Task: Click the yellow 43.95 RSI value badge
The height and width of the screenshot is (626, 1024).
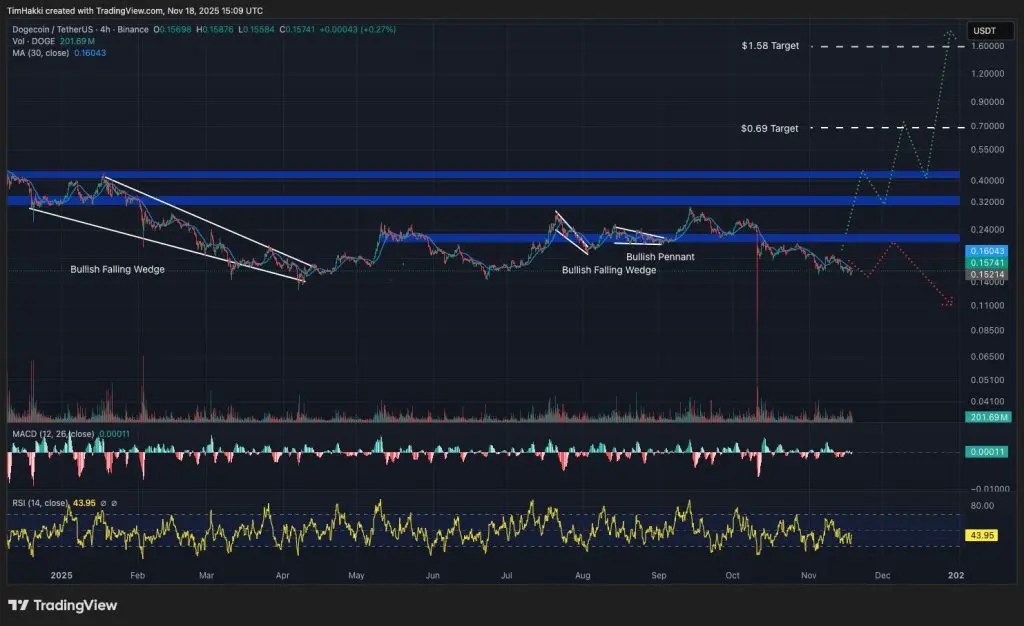Action: (x=984, y=534)
